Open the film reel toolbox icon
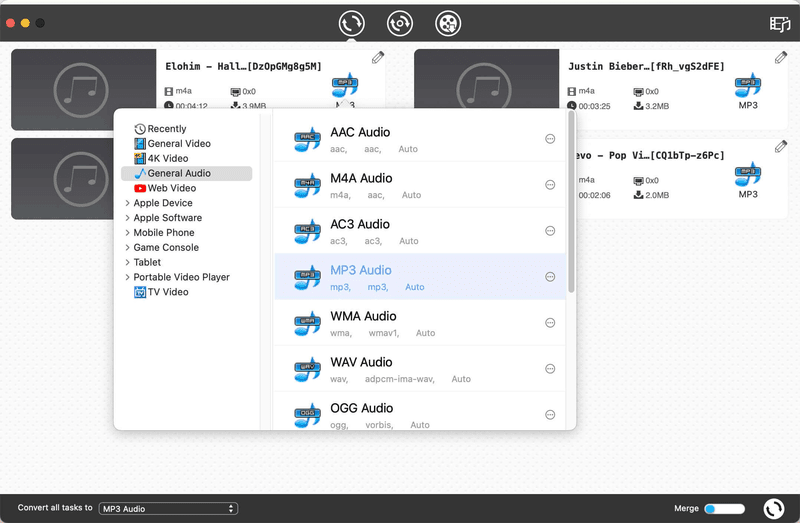 click(x=448, y=23)
